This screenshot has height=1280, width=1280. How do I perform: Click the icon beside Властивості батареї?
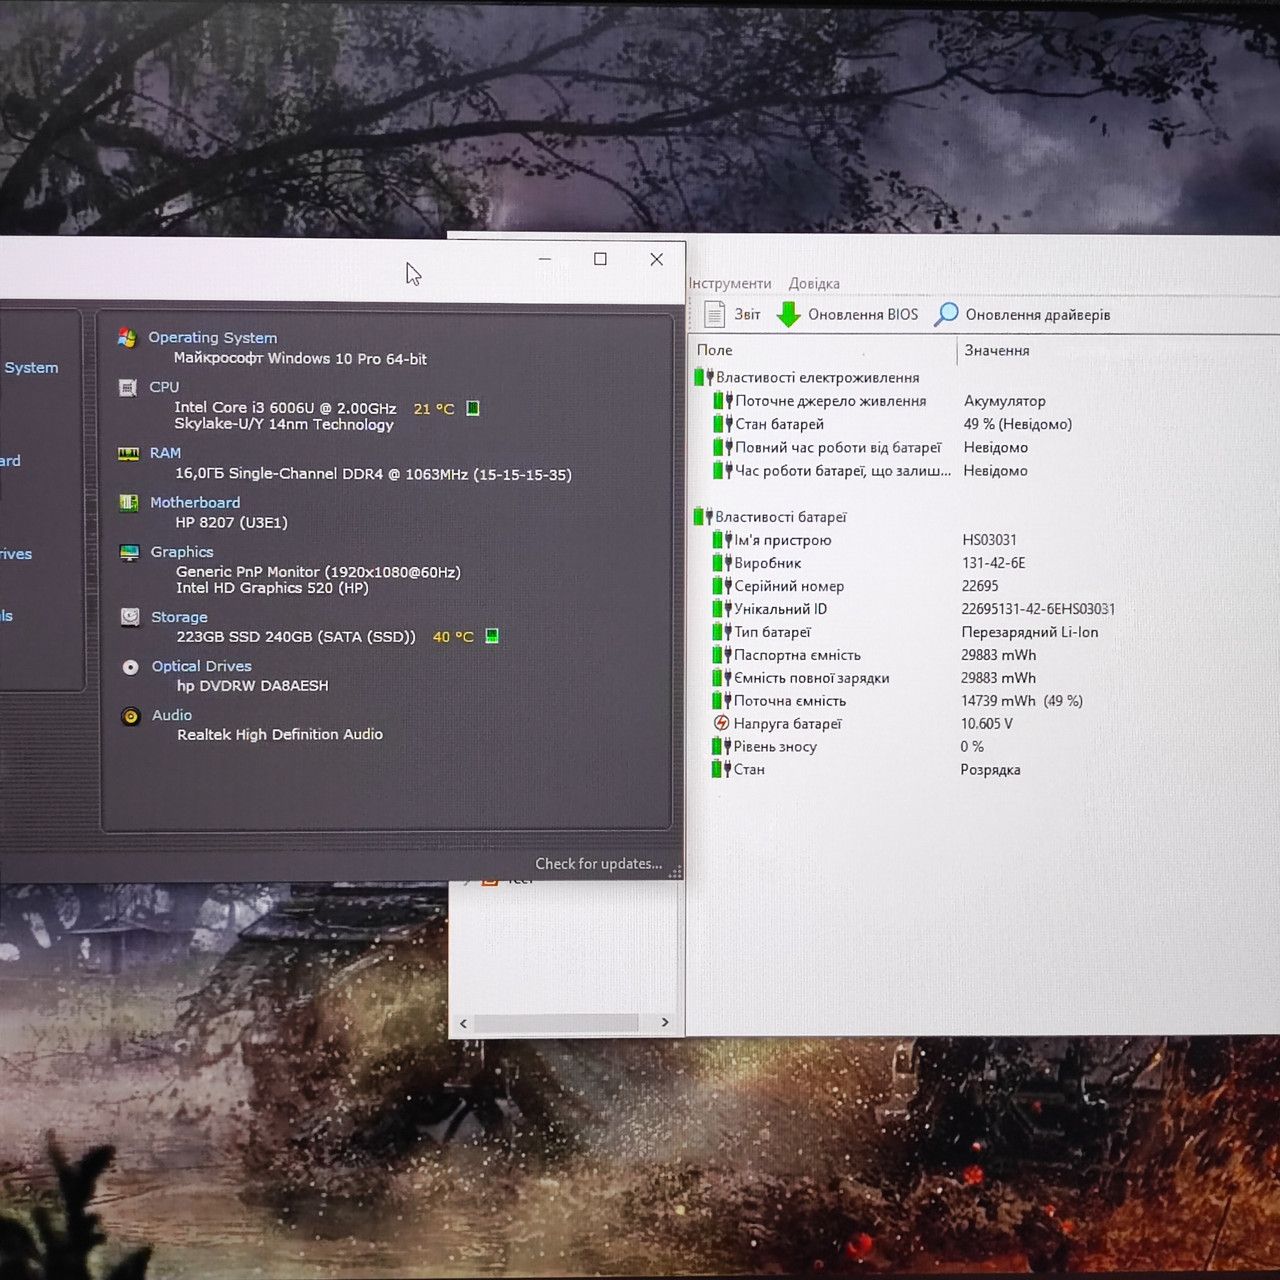(703, 517)
